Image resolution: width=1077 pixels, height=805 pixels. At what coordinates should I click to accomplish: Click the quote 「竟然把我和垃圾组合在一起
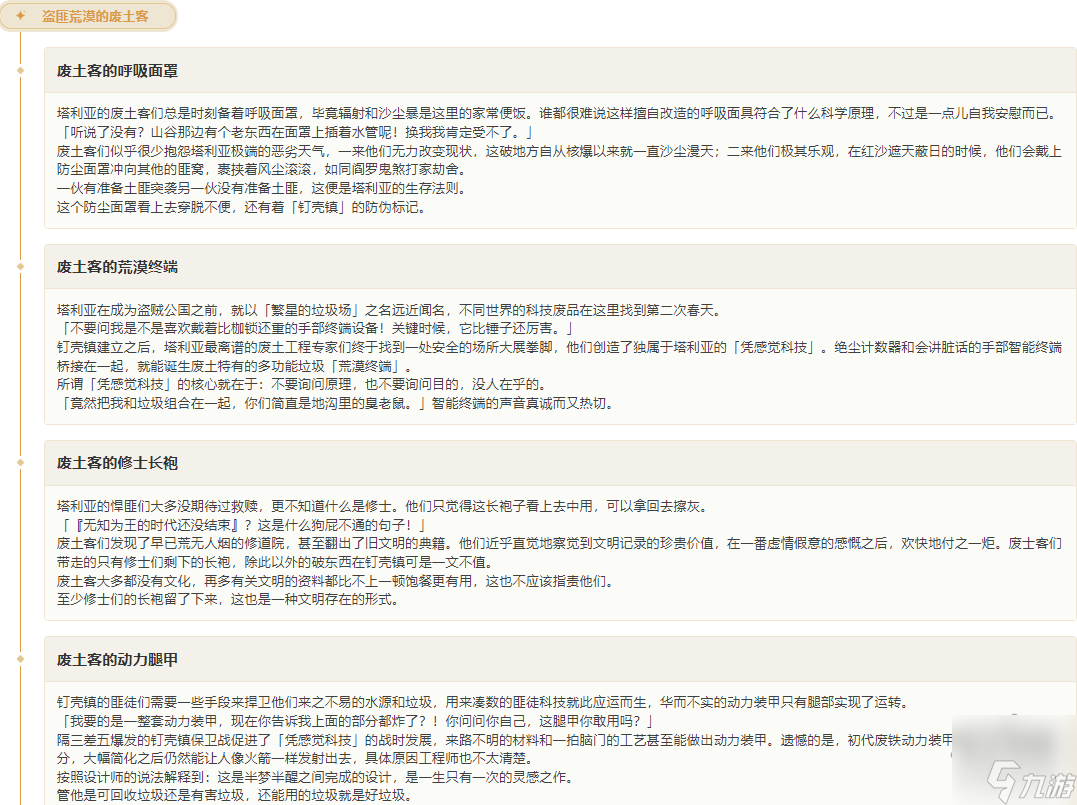[x=337, y=402]
